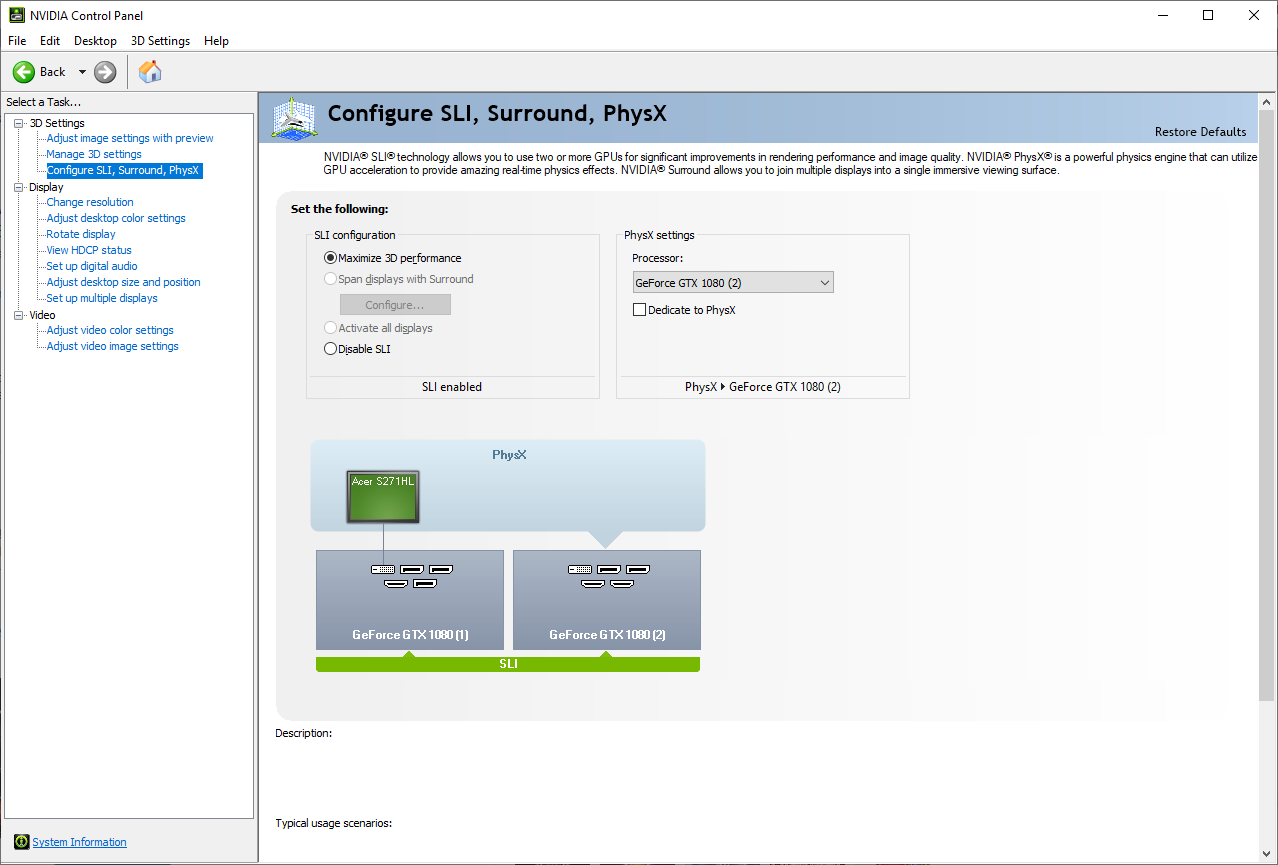Image resolution: width=1278 pixels, height=865 pixels.
Task: Minimize the NVIDIA Control Panel window
Action: (x=1162, y=15)
